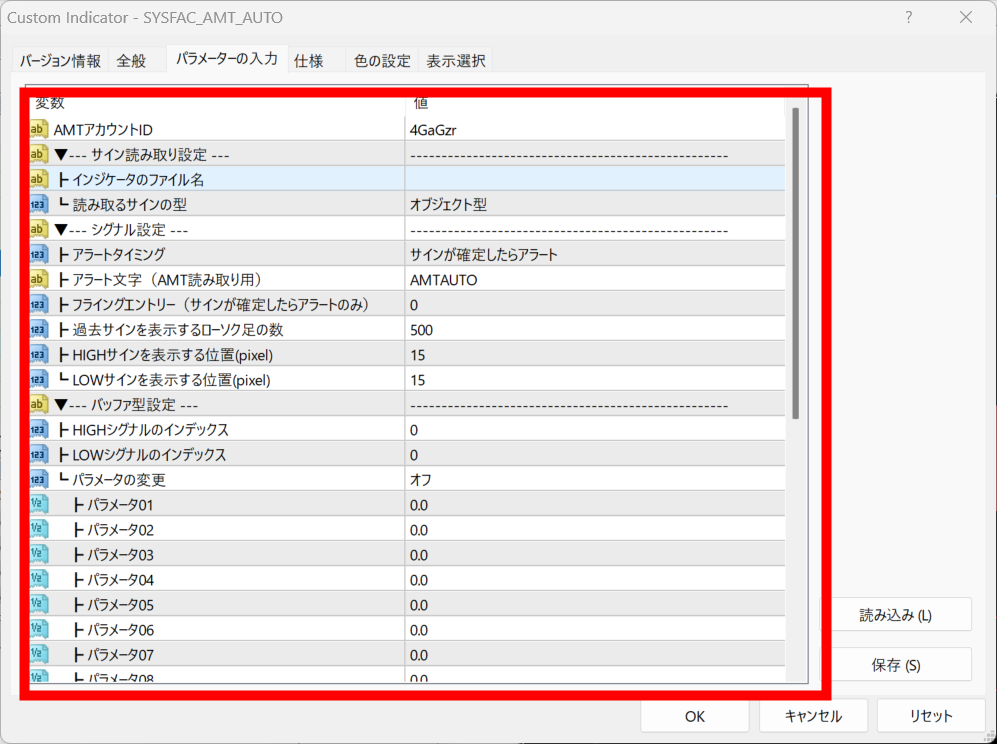997x744 pixels.
Task: Click the double-type icon beside パラメータ05
Action: tap(39, 604)
